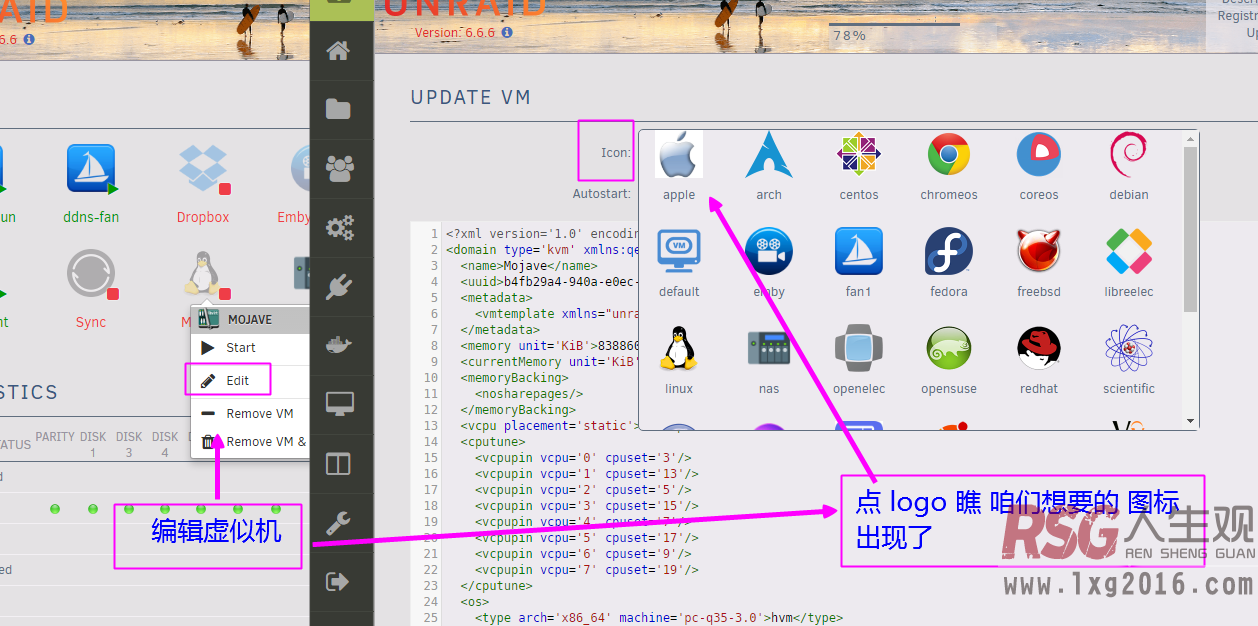
Task: Open the monitor icon in the sidebar
Action: click(x=340, y=405)
